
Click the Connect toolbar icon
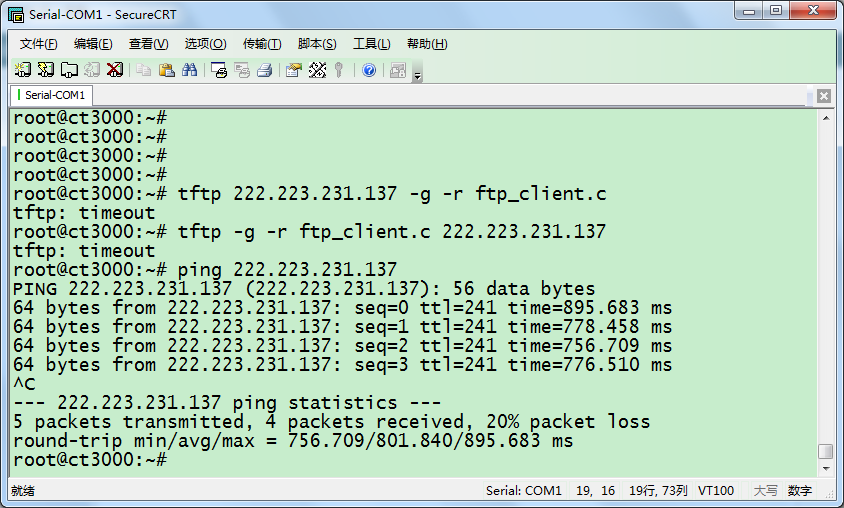[x=23, y=70]
